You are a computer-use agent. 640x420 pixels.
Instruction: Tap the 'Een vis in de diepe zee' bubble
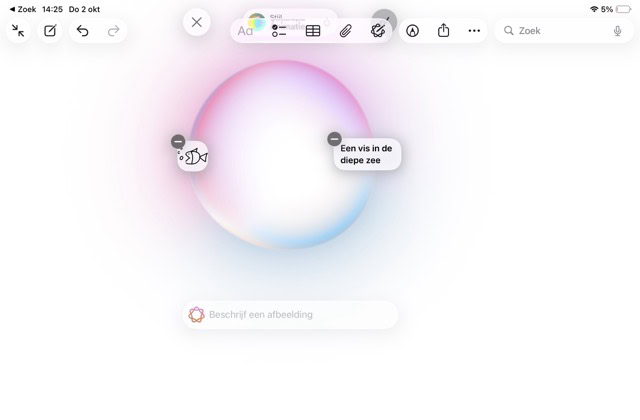tap(368, 155)
